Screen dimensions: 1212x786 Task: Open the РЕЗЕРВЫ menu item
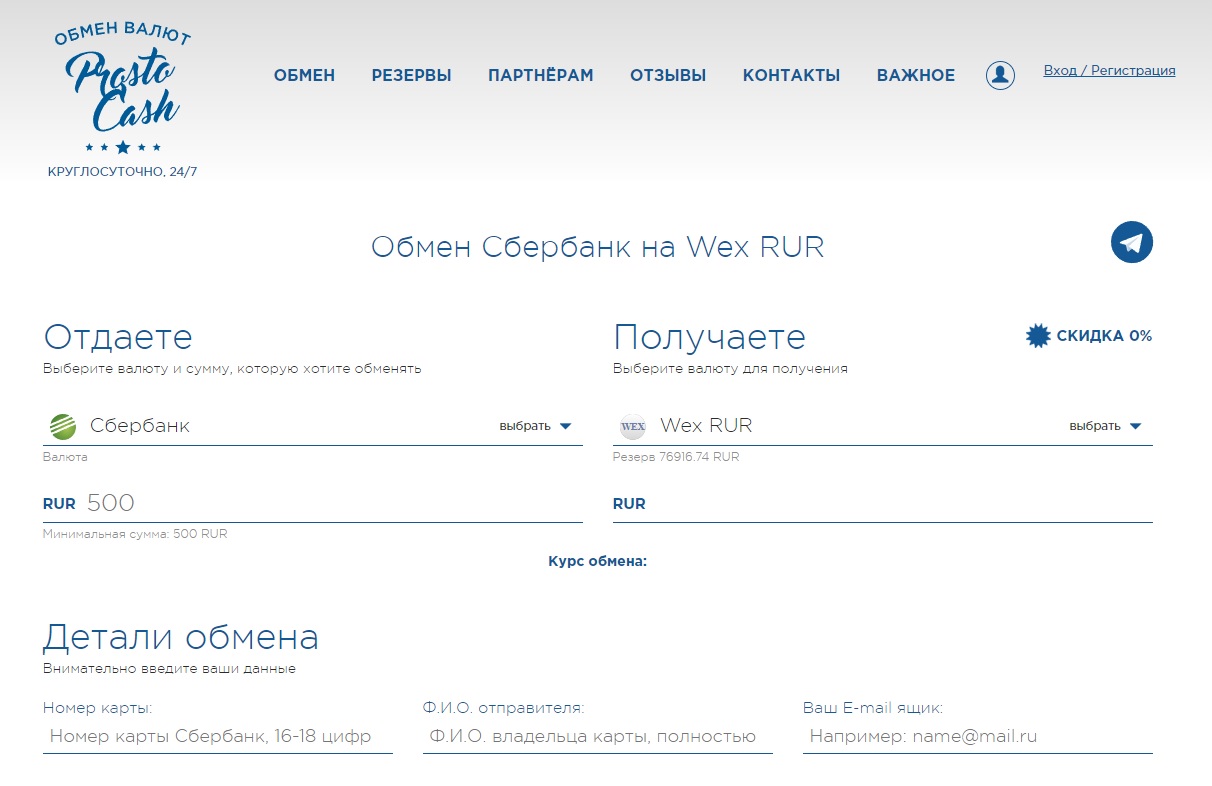coord(412,75)
